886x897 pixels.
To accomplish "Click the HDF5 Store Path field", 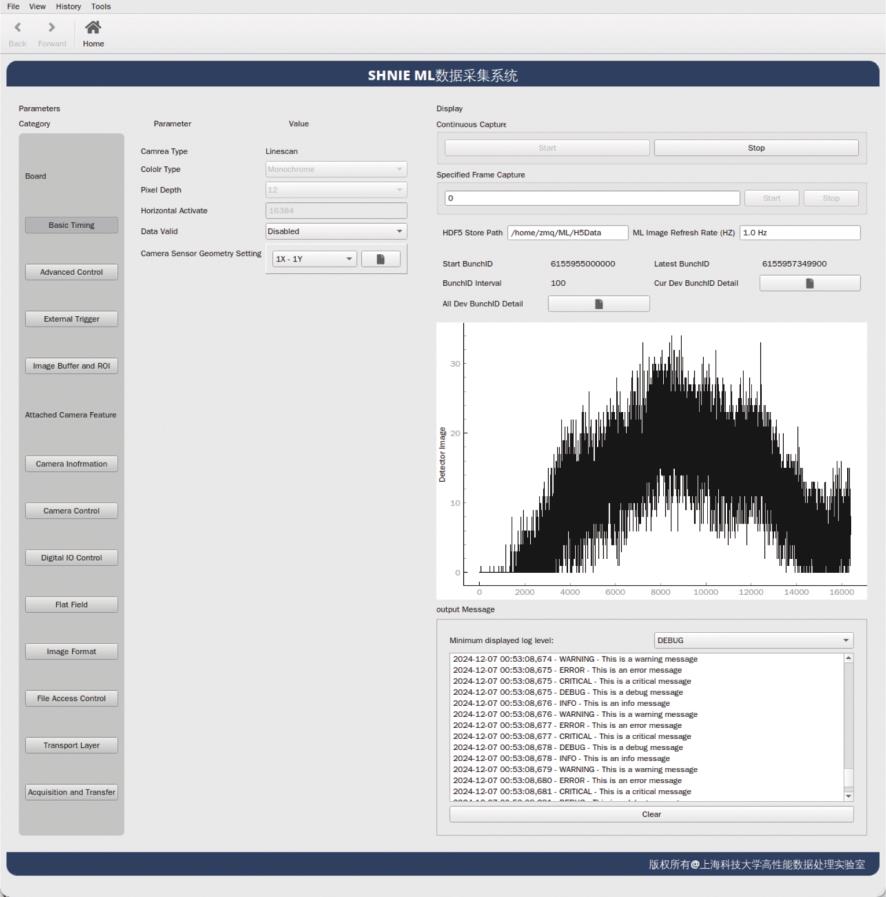I will click(567, 232).
